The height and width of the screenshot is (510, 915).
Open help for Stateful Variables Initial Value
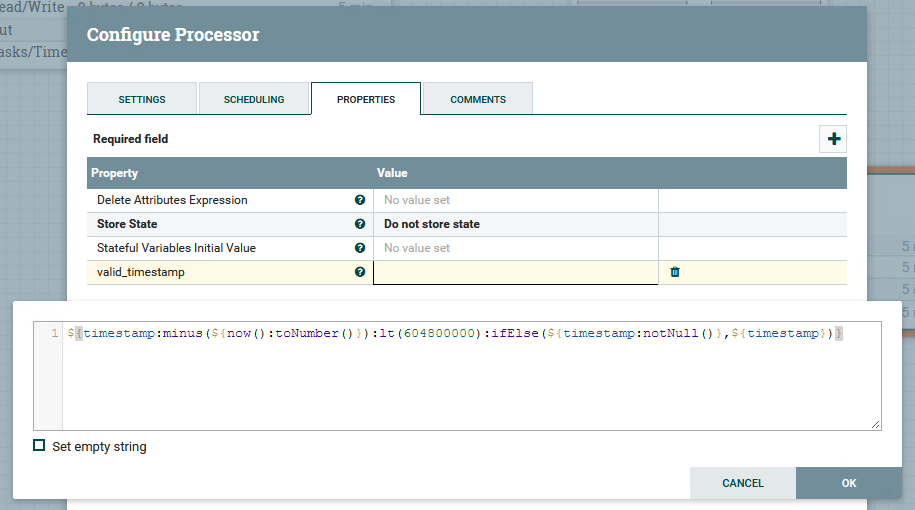[360, 248]
